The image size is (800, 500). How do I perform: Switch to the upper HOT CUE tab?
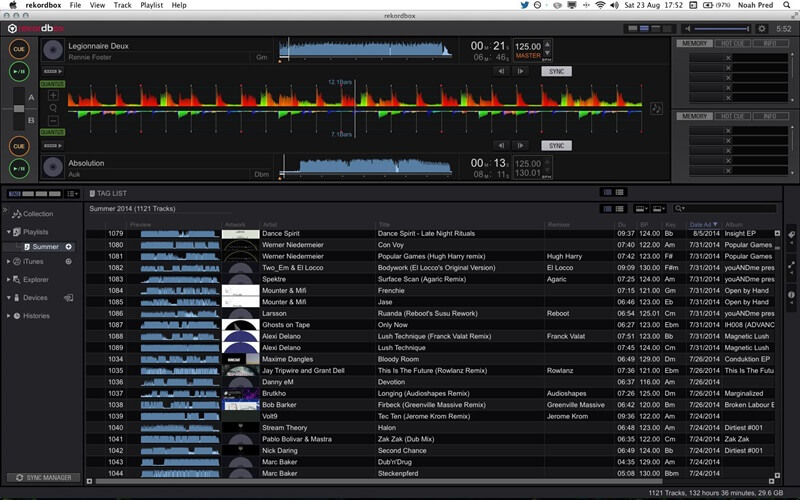click(x=731, y=44)
